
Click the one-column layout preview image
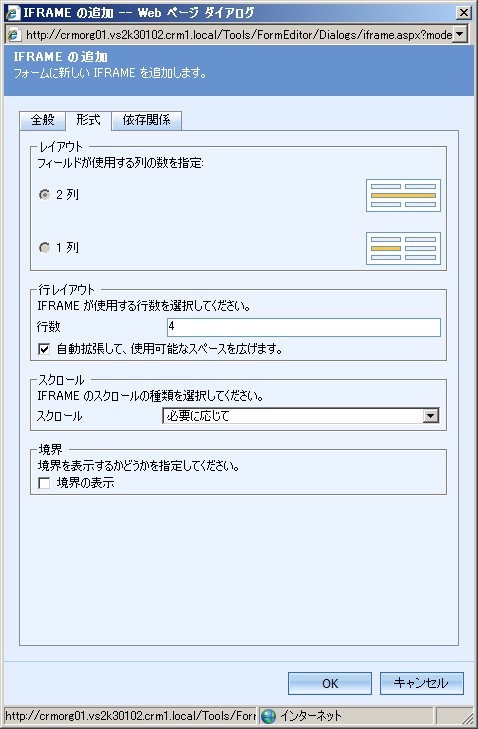pyautogui.click(x=403, y=248)
